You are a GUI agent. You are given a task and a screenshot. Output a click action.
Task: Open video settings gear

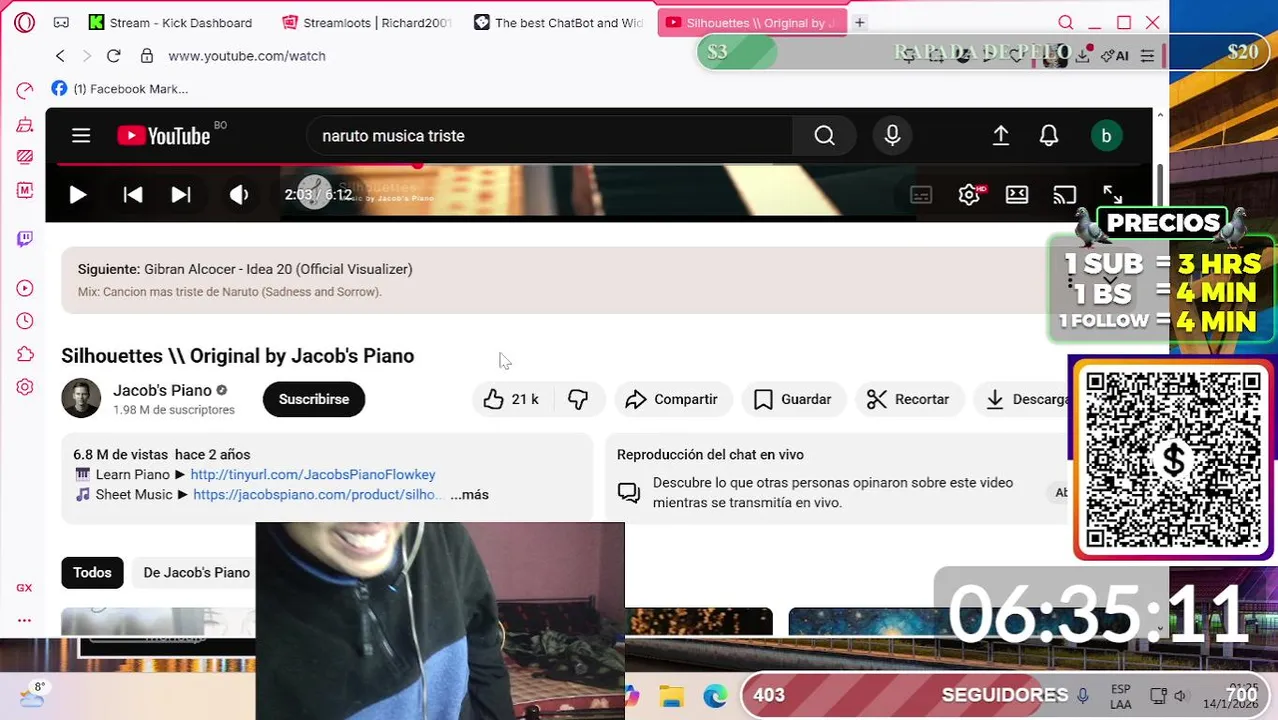coord(969,195)
